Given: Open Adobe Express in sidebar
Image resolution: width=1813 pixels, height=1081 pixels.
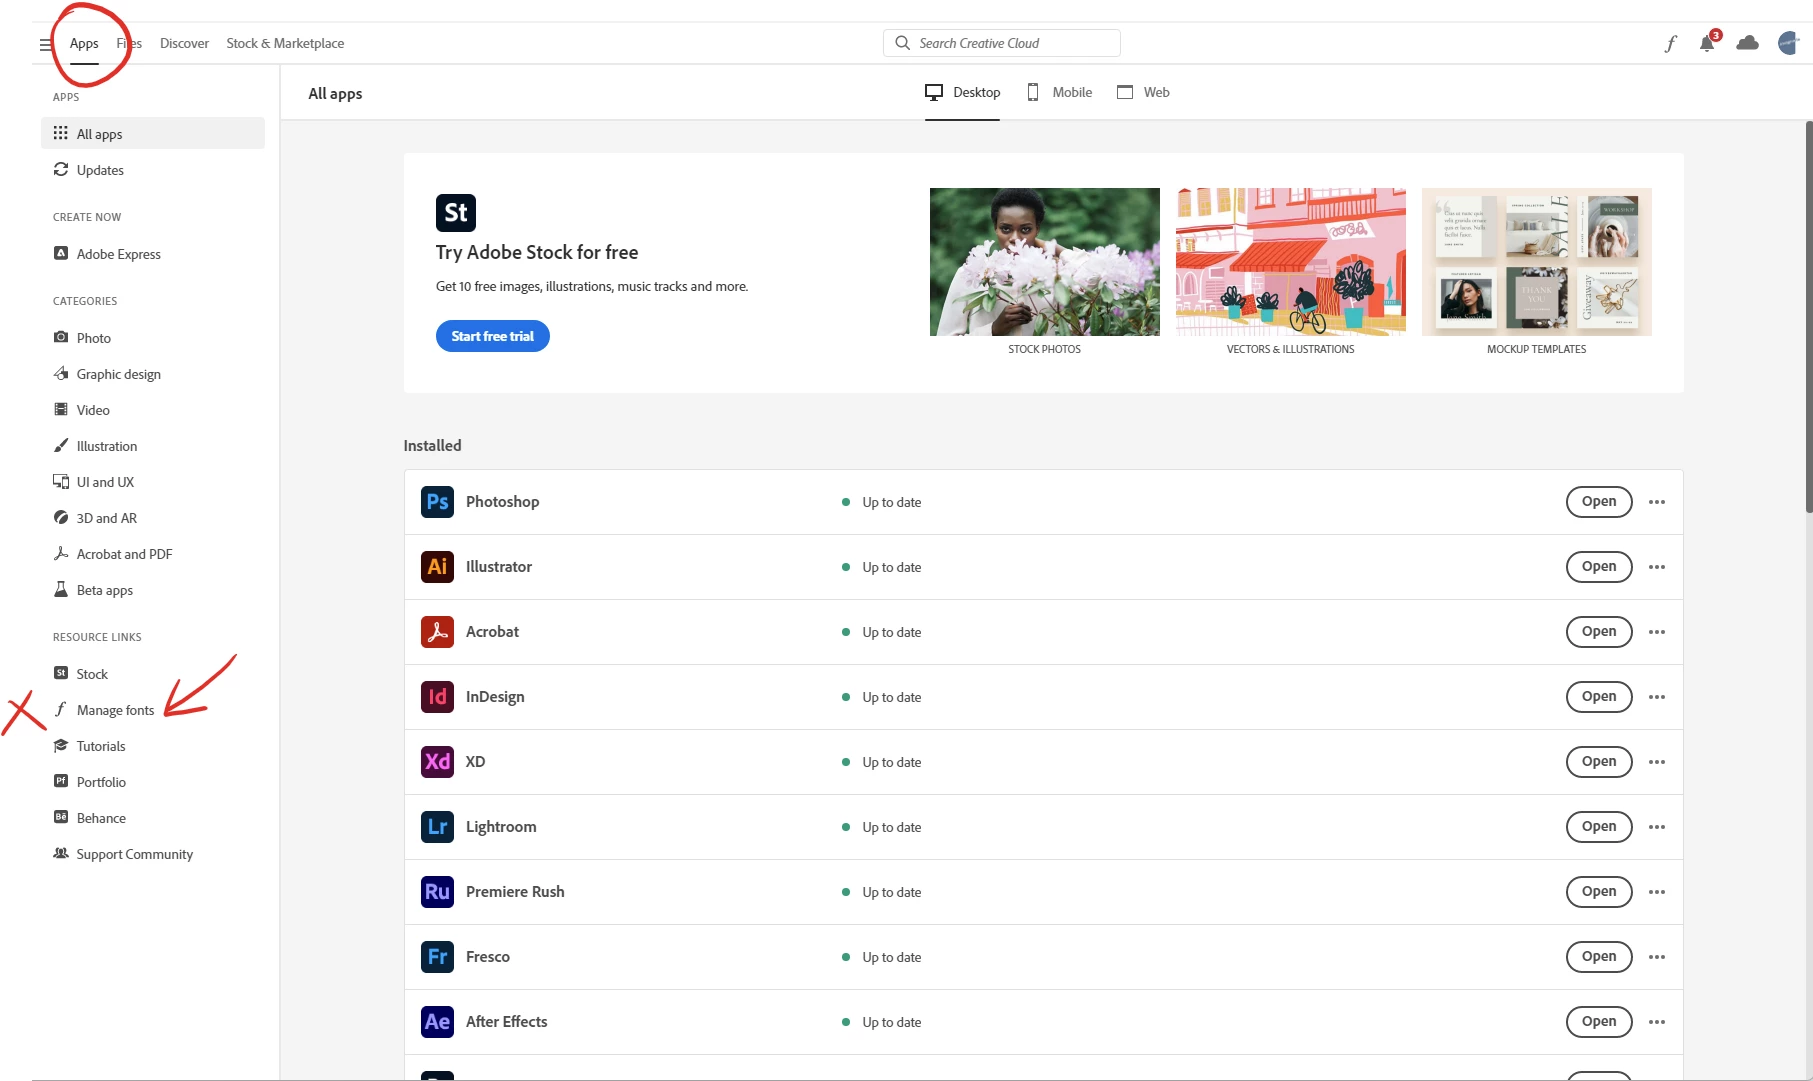Looking at the screenshot, I should point(153,254).
